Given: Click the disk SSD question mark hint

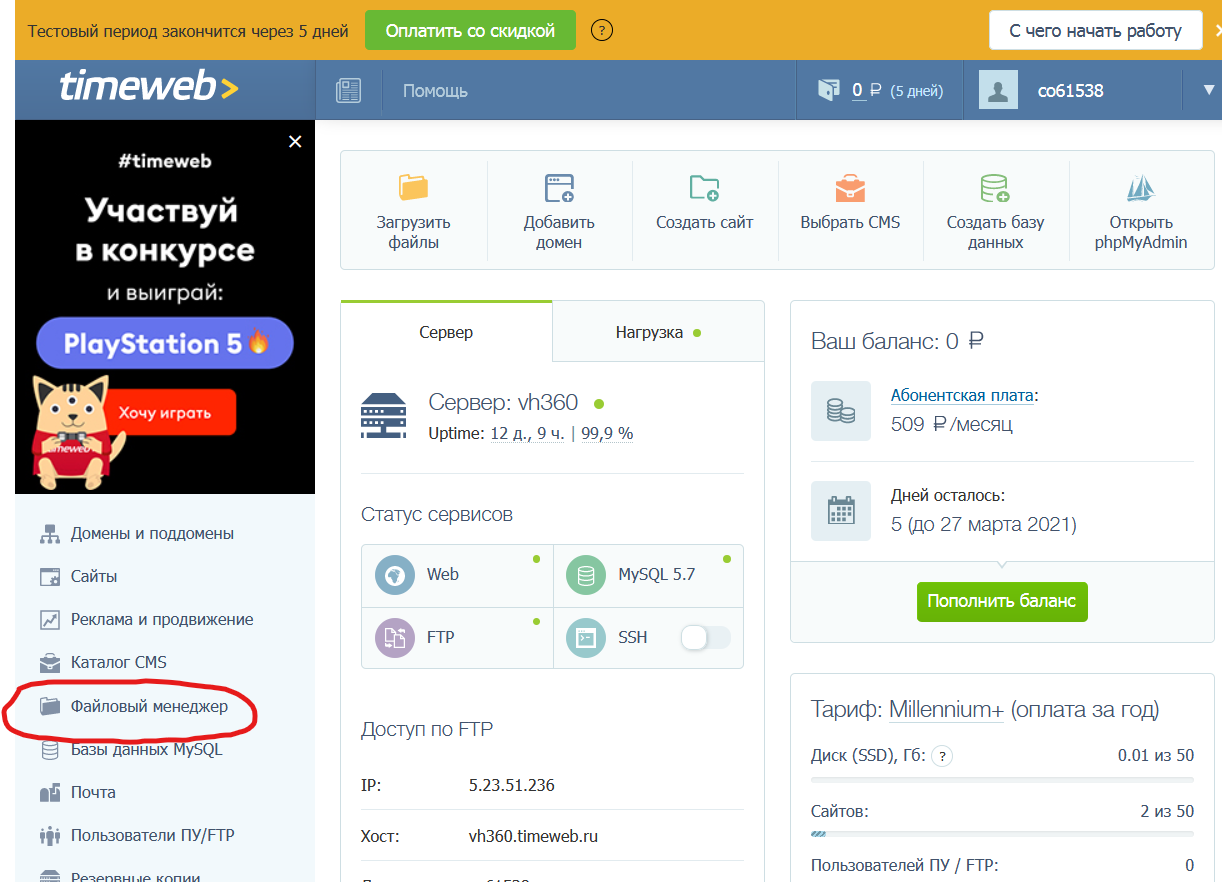Looking at the screenshot, I should coord(941,757).
